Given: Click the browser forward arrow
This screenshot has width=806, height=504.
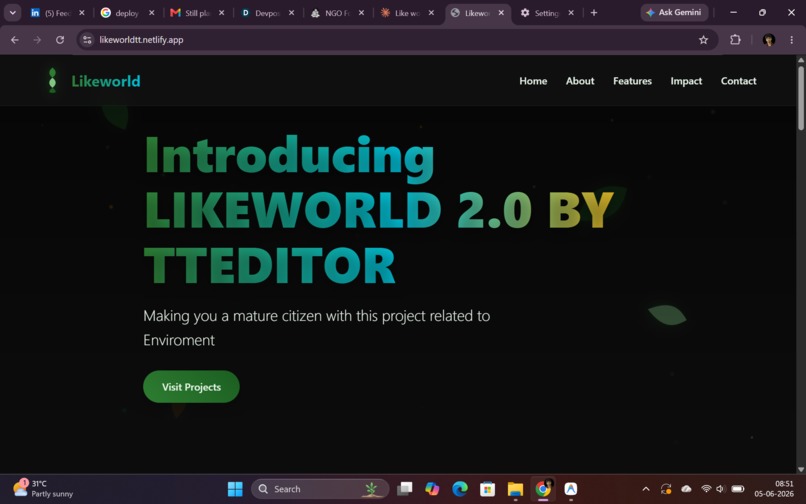Looking at the screenshot, I should [x=37, y=40].
